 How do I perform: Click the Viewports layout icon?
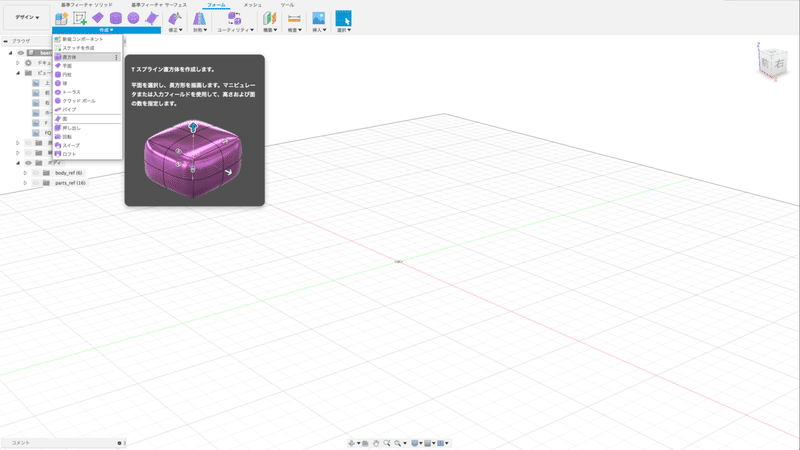pyautogui.click(x=441, y=443)
